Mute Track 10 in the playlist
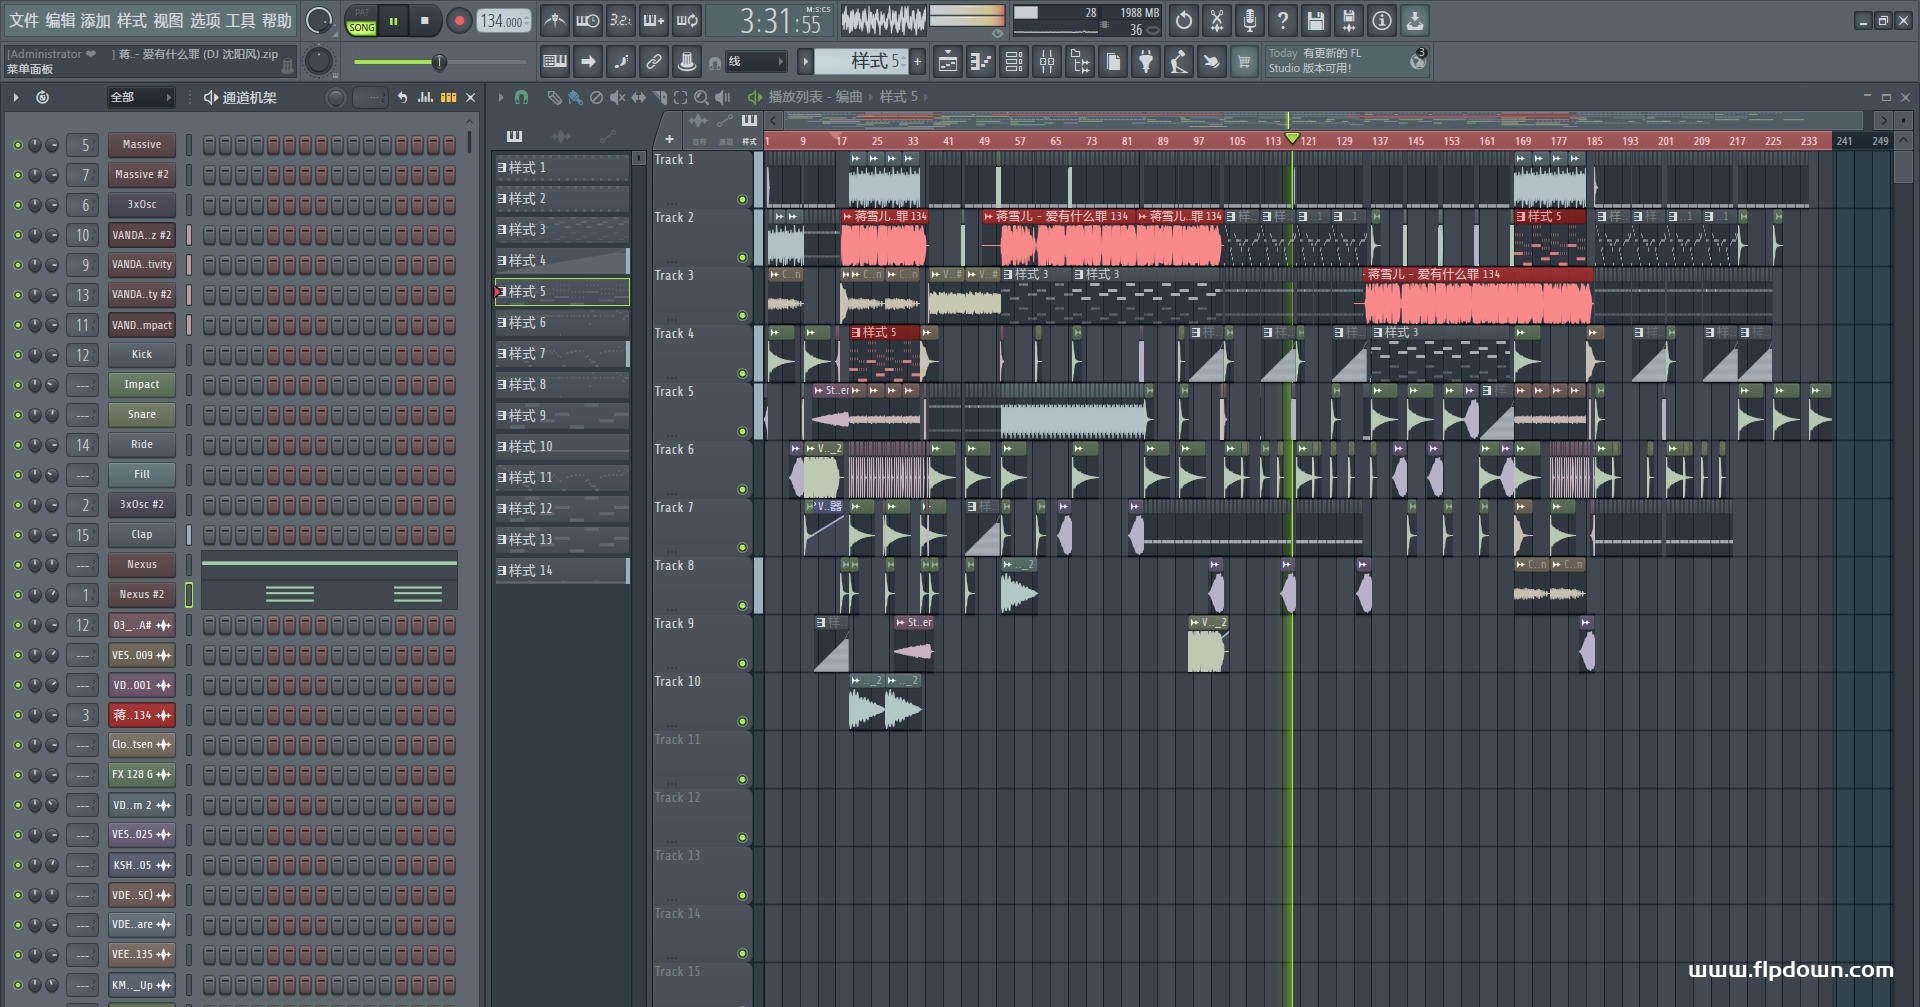The width and height of the screenshot is (1920, 1007). (742, 721)
